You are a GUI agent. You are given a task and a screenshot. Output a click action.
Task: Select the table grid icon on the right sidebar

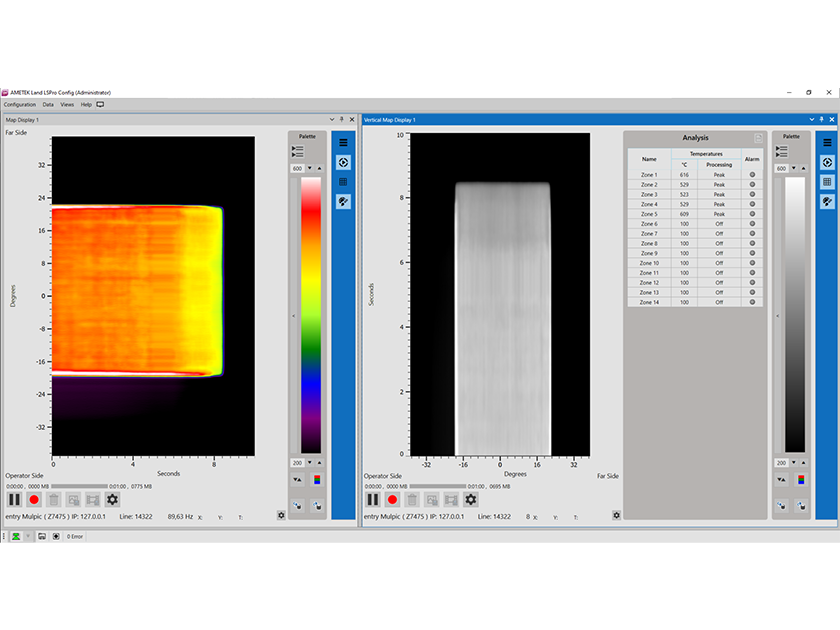coord(826,181)
